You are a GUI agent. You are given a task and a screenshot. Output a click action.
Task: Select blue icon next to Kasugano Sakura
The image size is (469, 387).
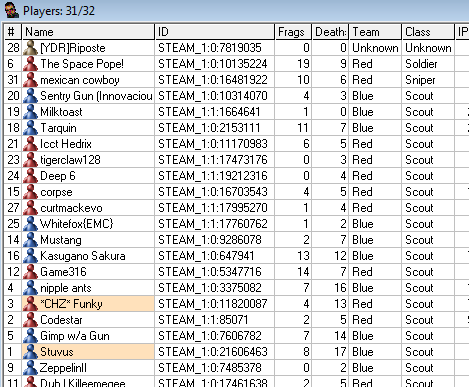point(30,256)
